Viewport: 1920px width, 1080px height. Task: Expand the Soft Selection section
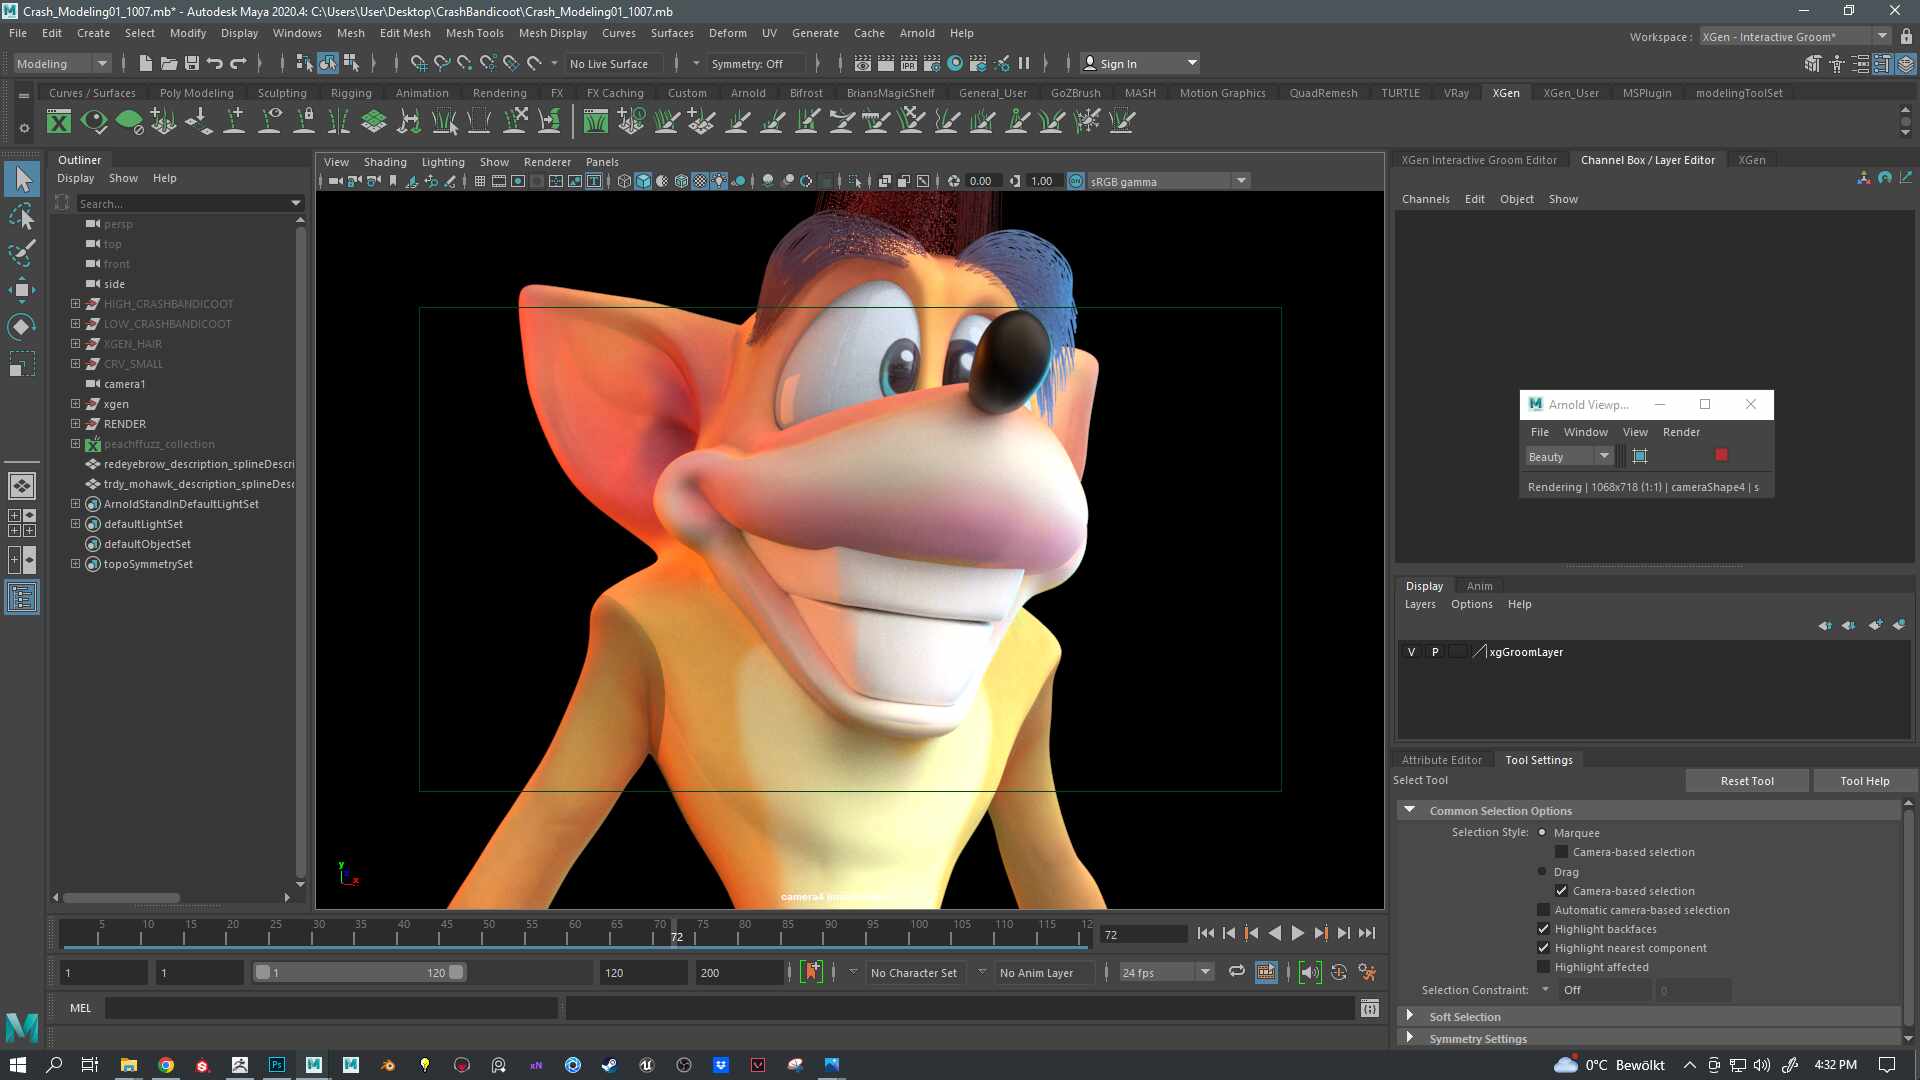(1410, 1016)
